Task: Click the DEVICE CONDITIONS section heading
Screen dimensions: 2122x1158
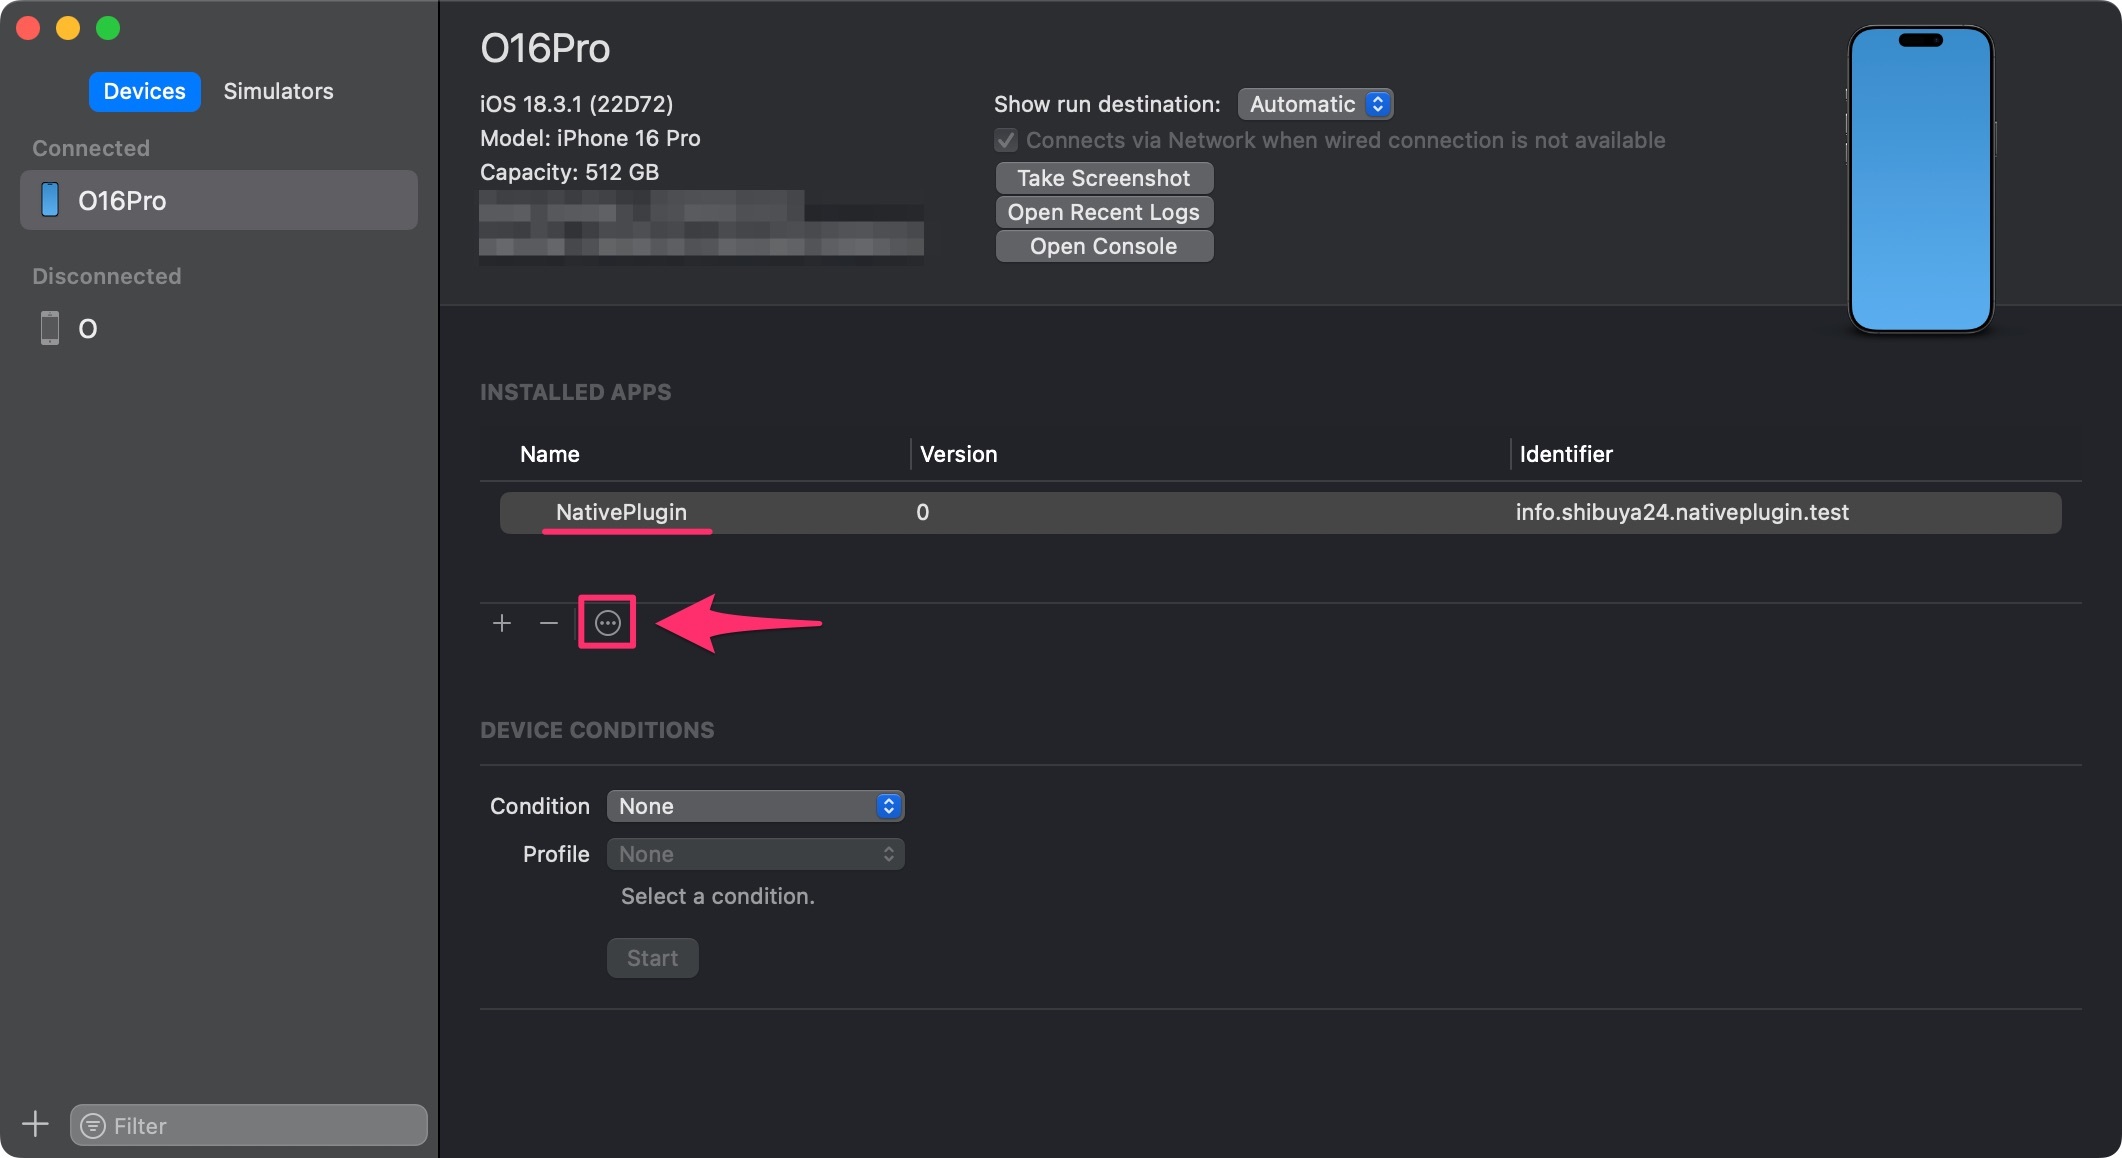Action: (x=597, y=730)
